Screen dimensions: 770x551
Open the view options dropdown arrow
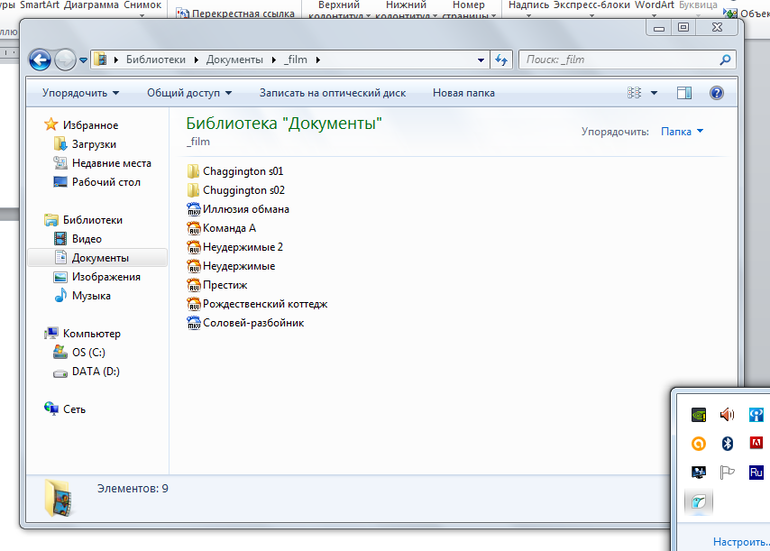tap(654, 93)
